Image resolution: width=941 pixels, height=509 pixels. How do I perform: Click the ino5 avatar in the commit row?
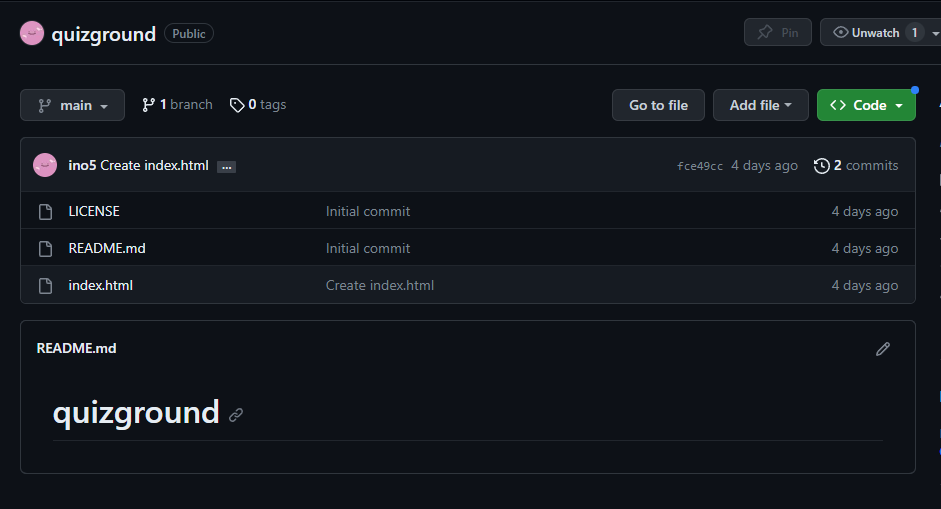click(x=45, y=165)
